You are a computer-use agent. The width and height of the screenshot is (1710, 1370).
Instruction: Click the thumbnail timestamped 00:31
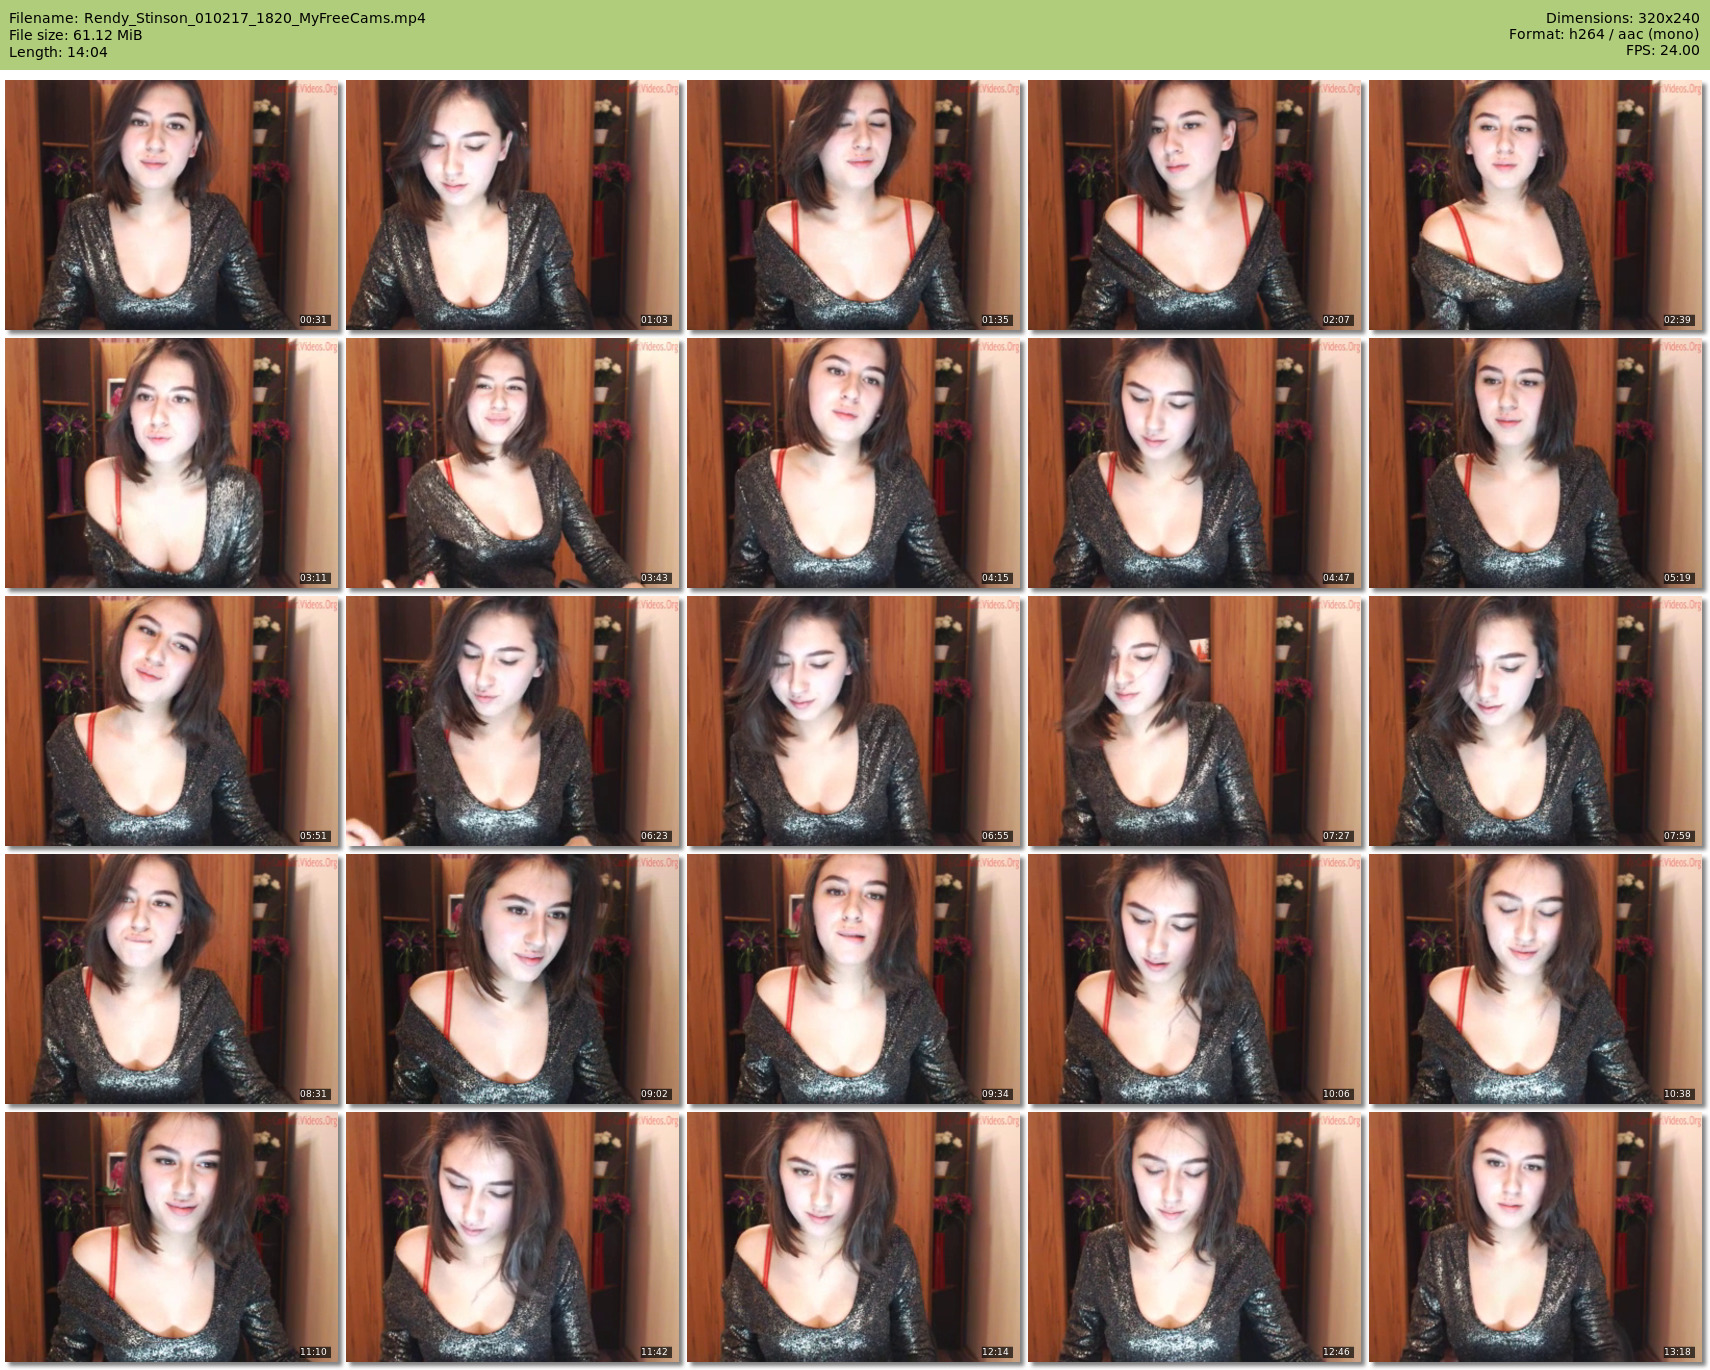point(172,205)
